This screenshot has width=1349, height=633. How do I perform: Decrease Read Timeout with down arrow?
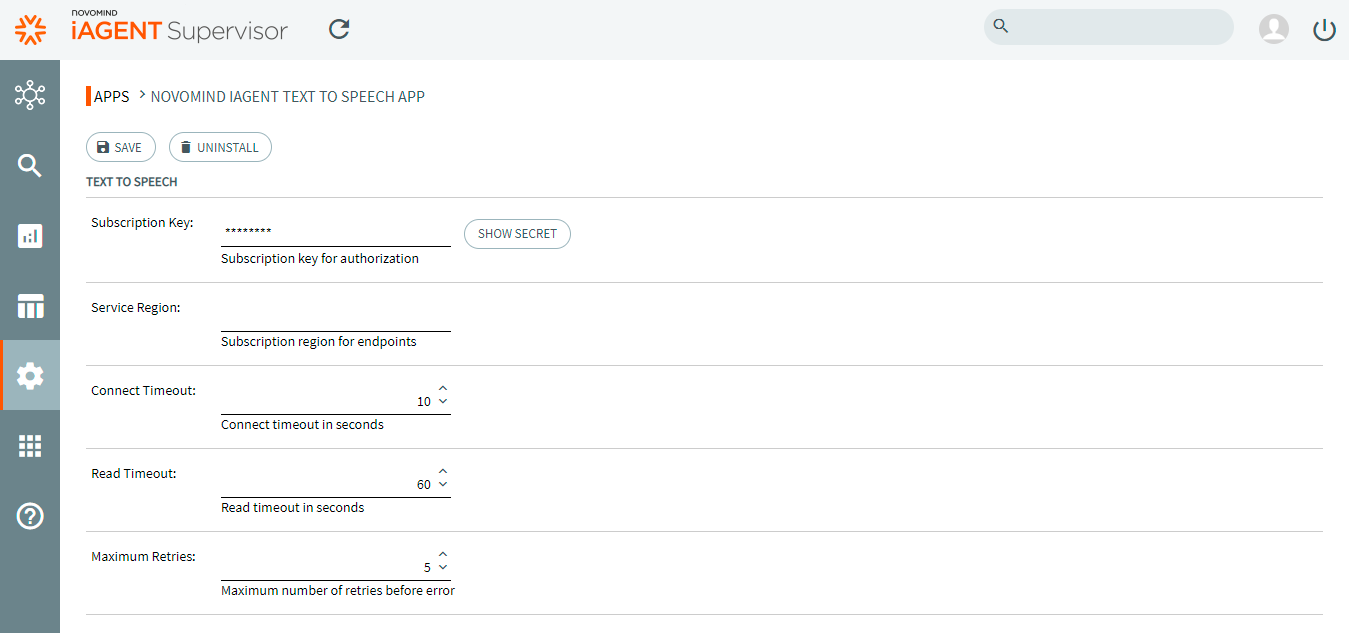443,484
